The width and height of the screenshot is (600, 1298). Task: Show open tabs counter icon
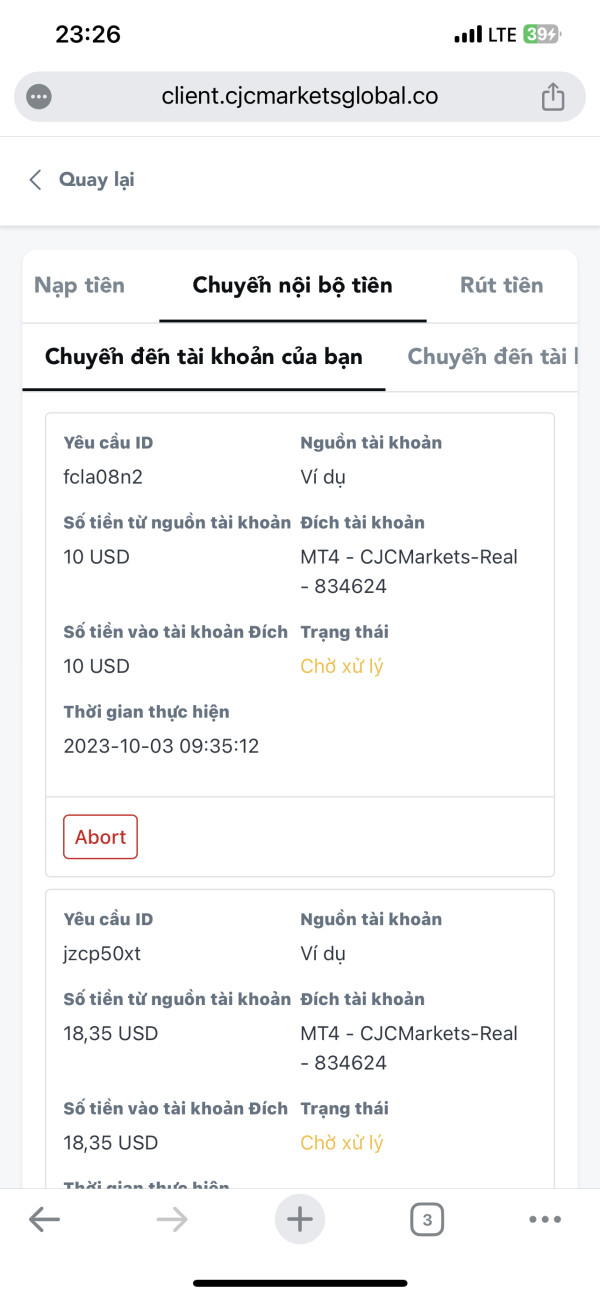[427, 1219]
